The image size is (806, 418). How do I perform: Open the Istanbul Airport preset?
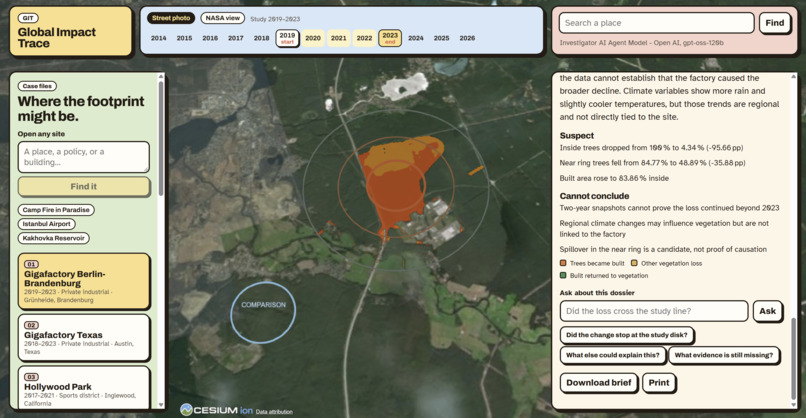(47, 224)
